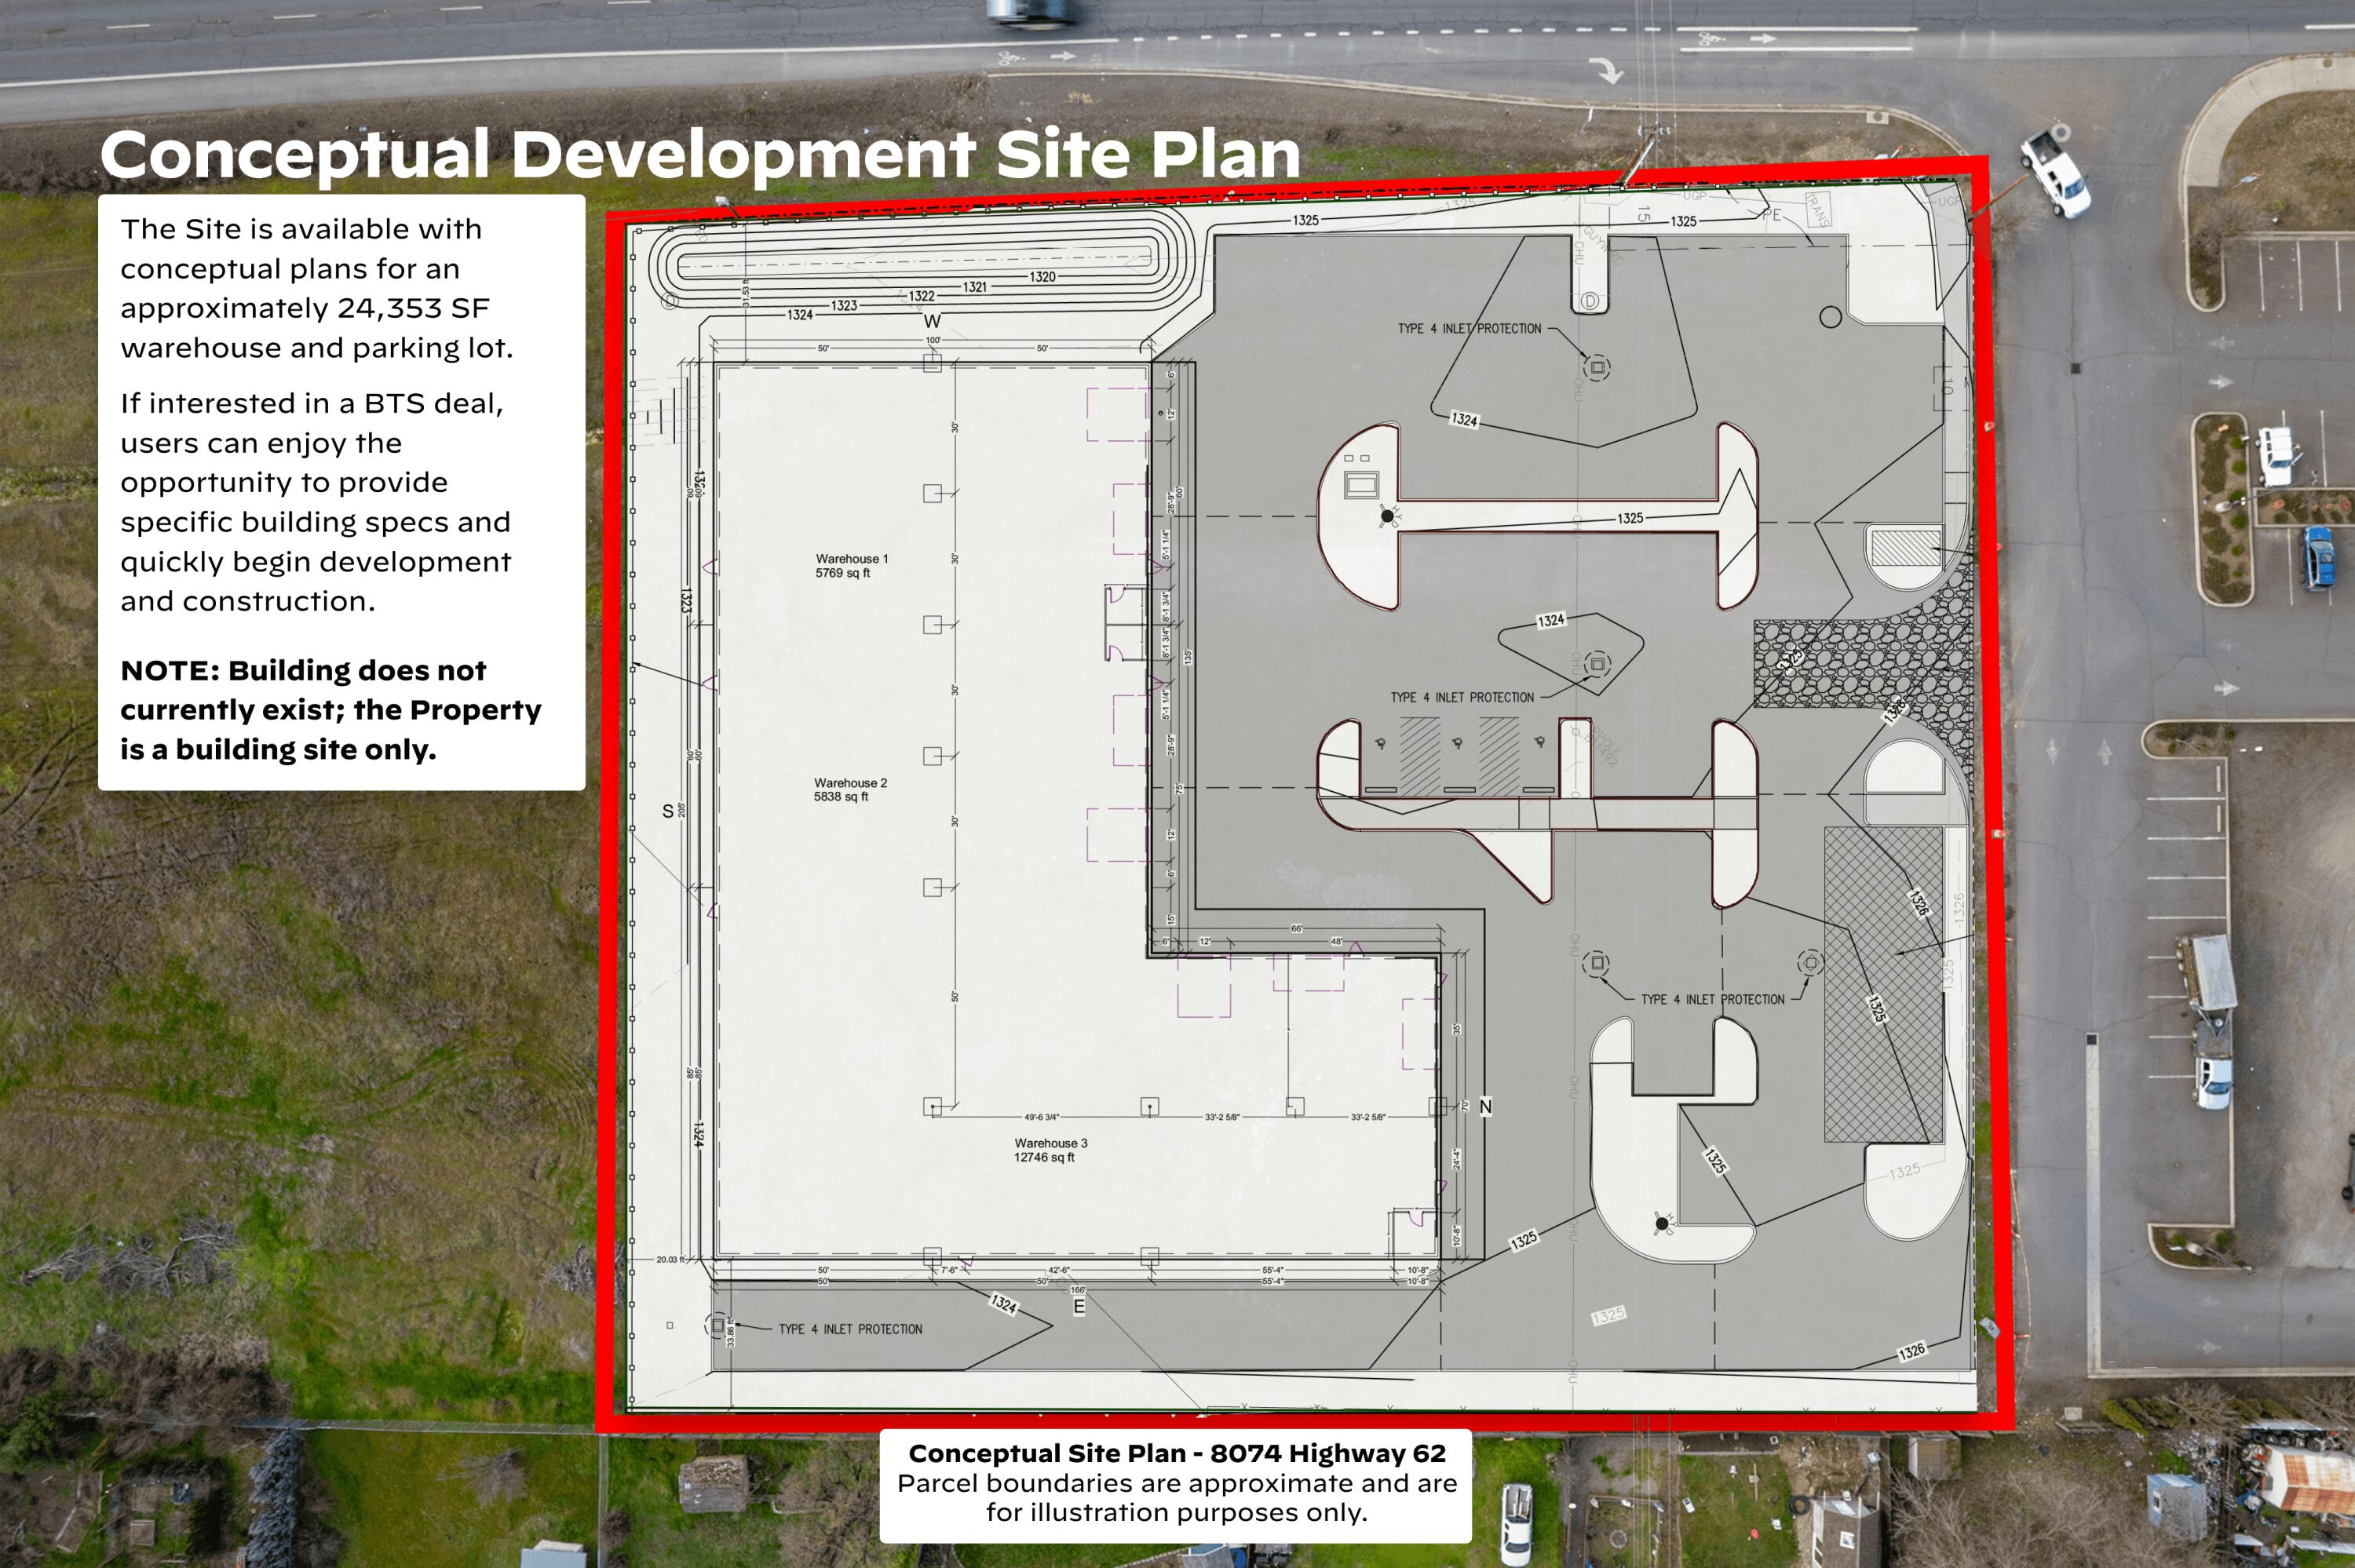Click the Conceptual Development Site Plan heading
Viewport: 2355px width, 1568px height.
[700, 155]
